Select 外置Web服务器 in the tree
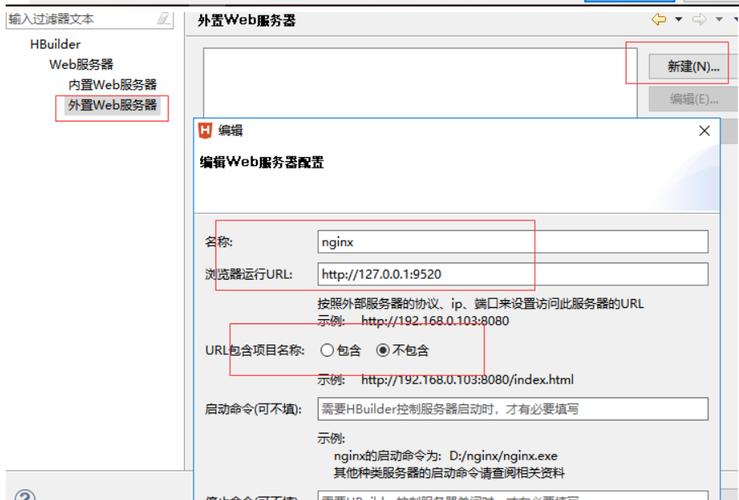This screenshot has width=739, height=500. (x=112, y=105)
